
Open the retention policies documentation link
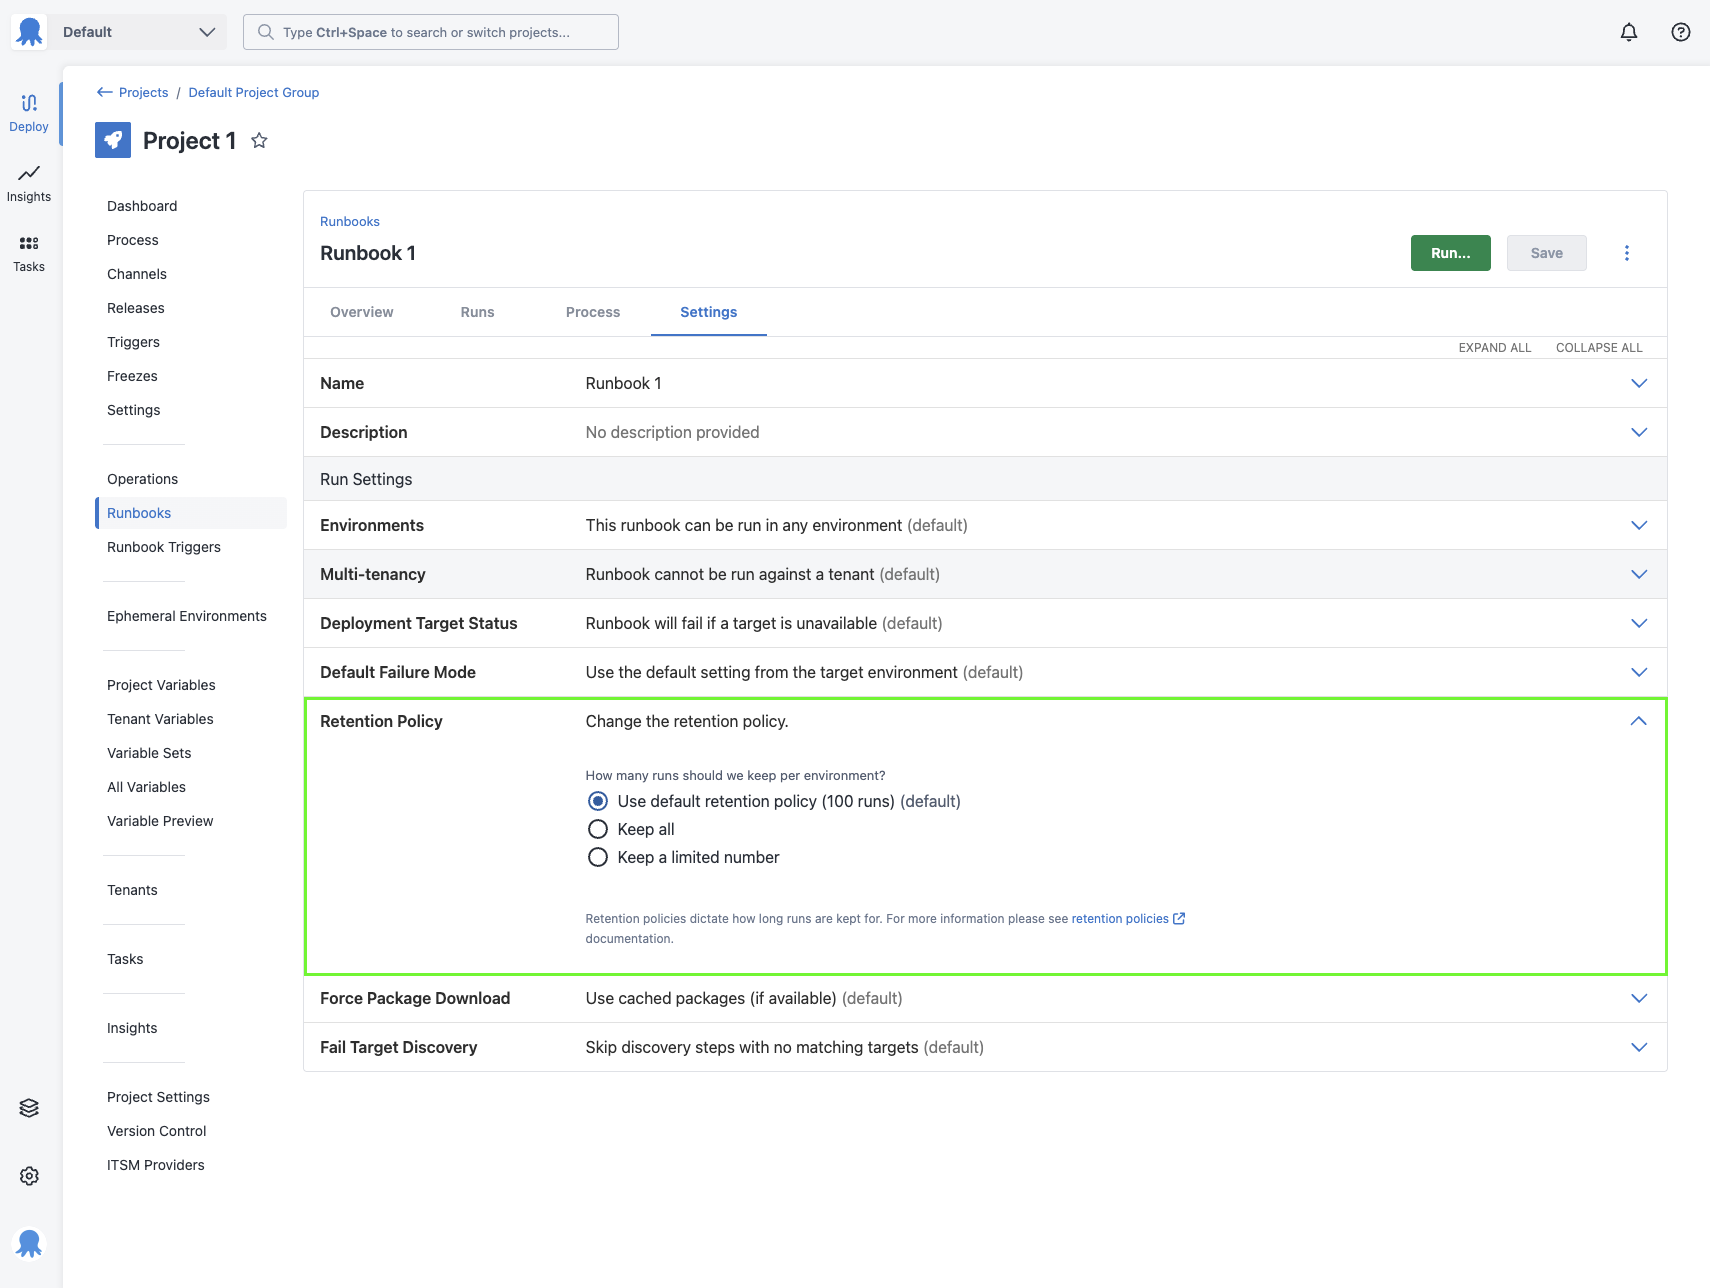pos(1120,919)
